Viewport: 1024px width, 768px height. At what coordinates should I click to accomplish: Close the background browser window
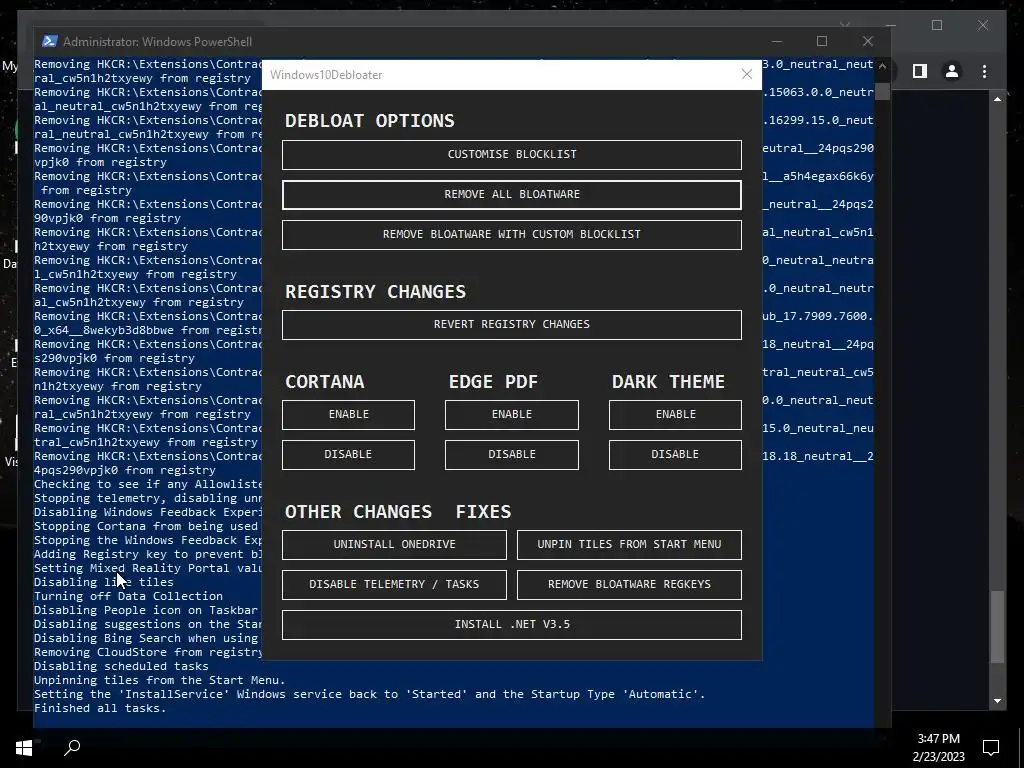pos(982,25)
